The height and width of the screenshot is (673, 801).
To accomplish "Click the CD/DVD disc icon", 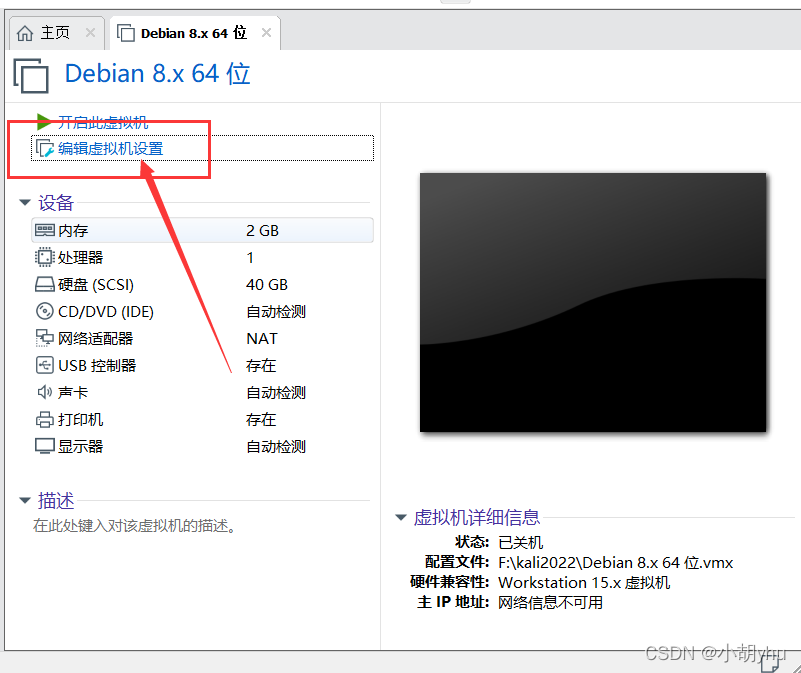I will [x=44, y=311].
